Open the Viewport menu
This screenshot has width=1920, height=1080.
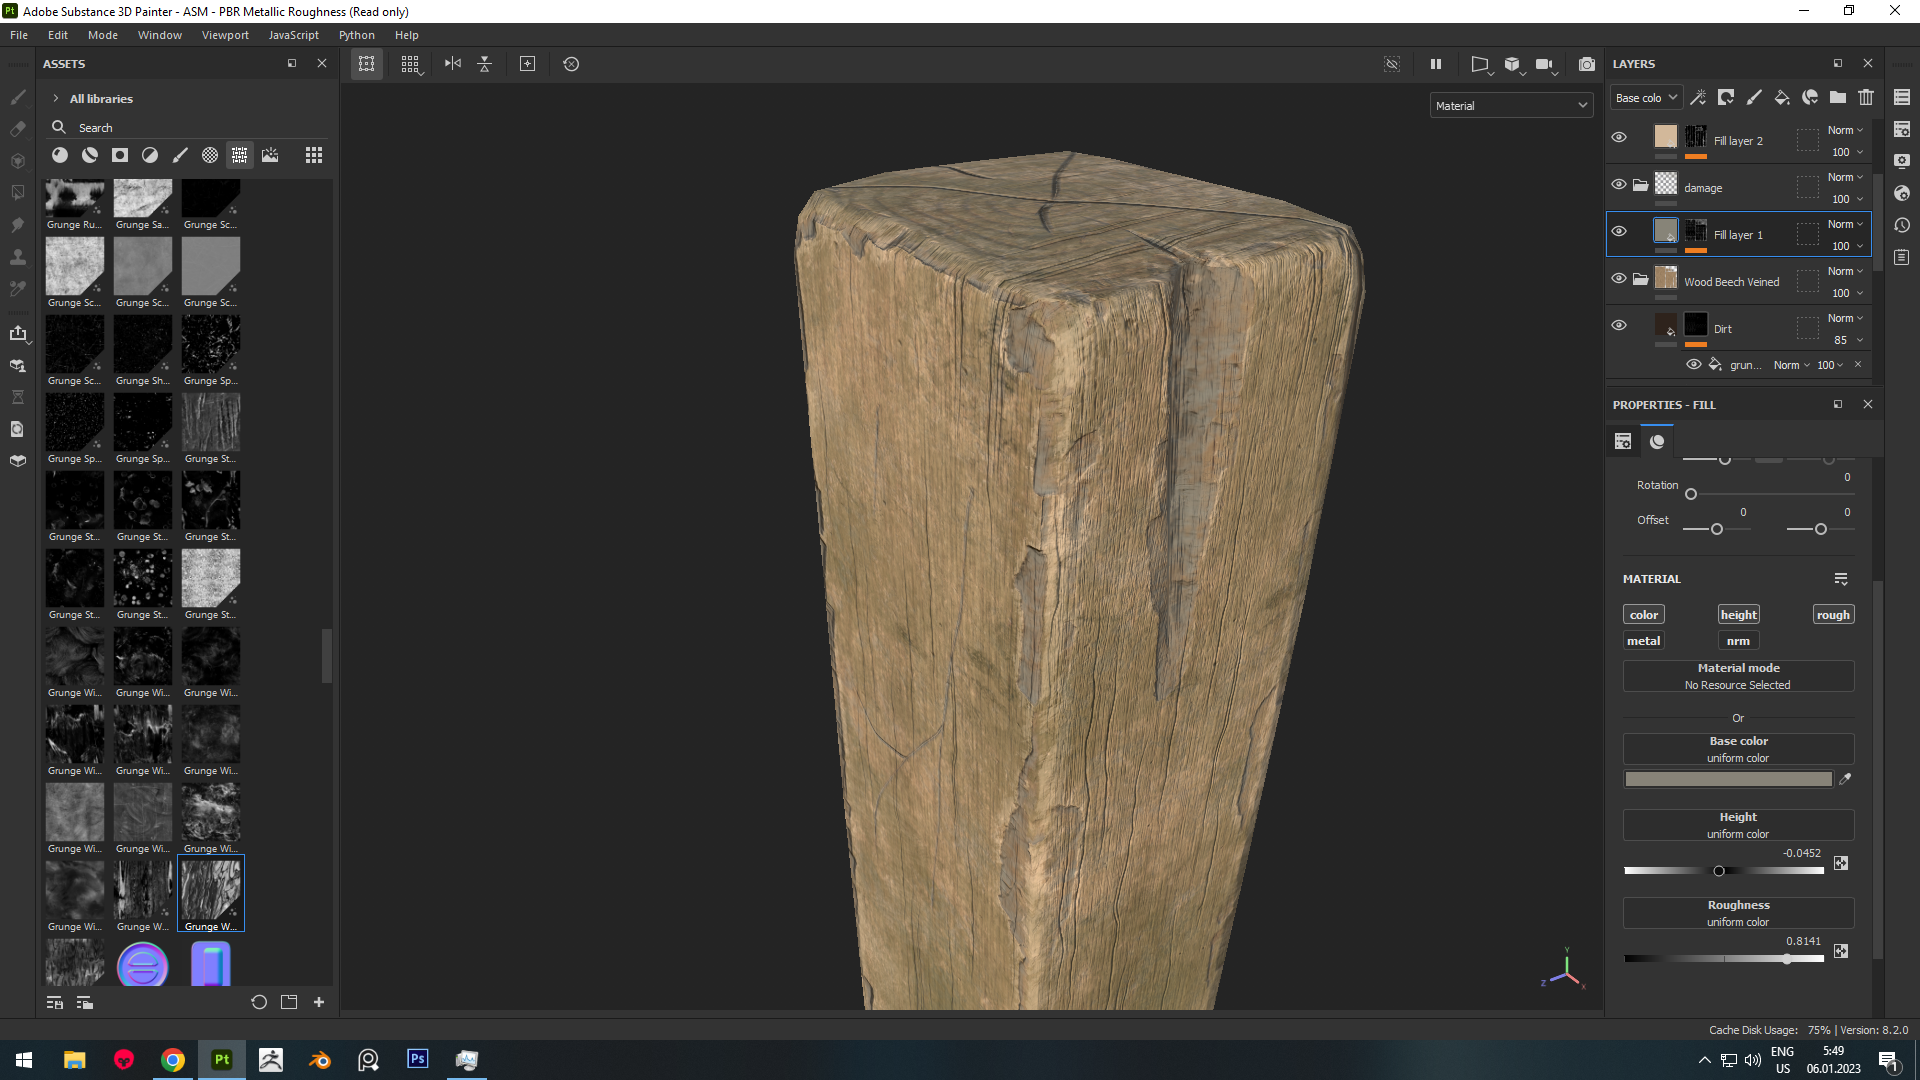225,35
